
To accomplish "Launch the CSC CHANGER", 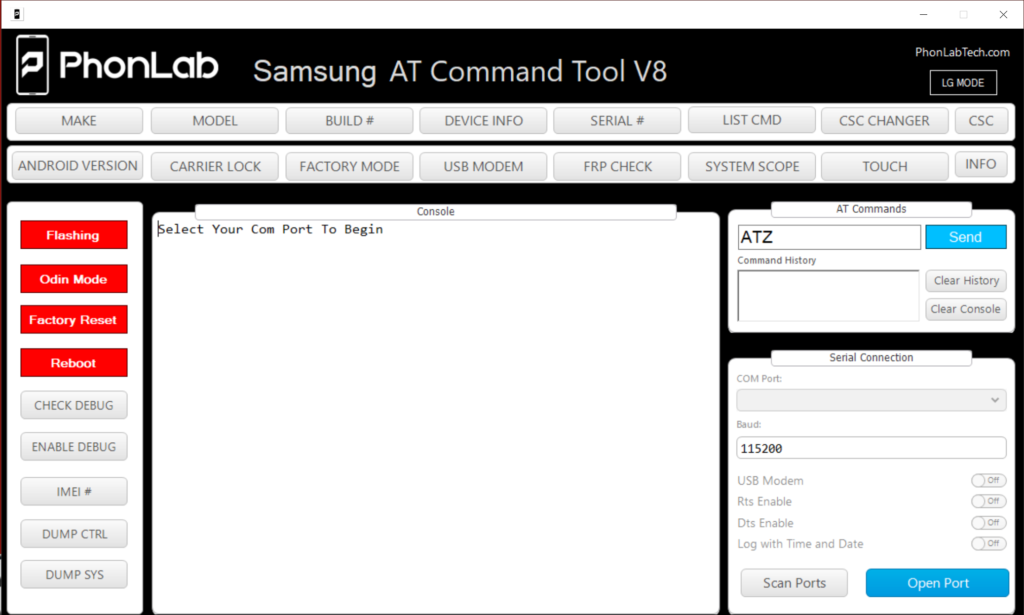I will click(884, 121).
